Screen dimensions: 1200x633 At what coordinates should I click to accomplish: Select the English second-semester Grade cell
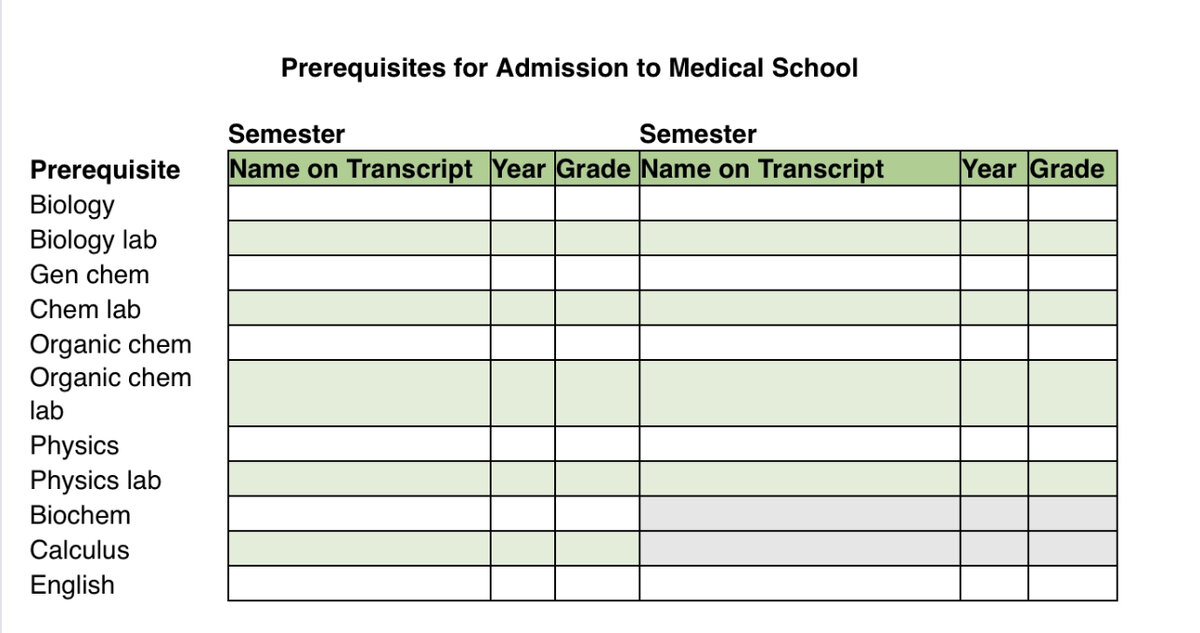pyautogui.click(x=1072, y=583)
